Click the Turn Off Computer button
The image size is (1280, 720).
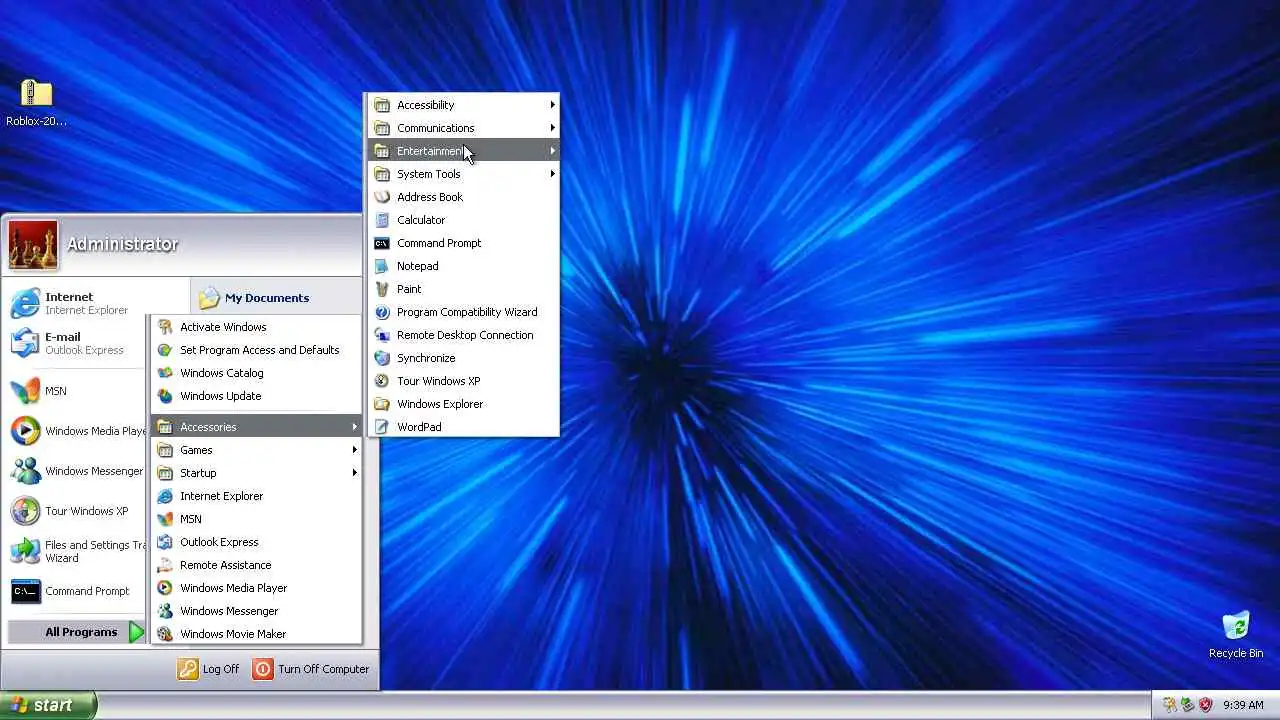pyautogui.click(x=311, y=669)
